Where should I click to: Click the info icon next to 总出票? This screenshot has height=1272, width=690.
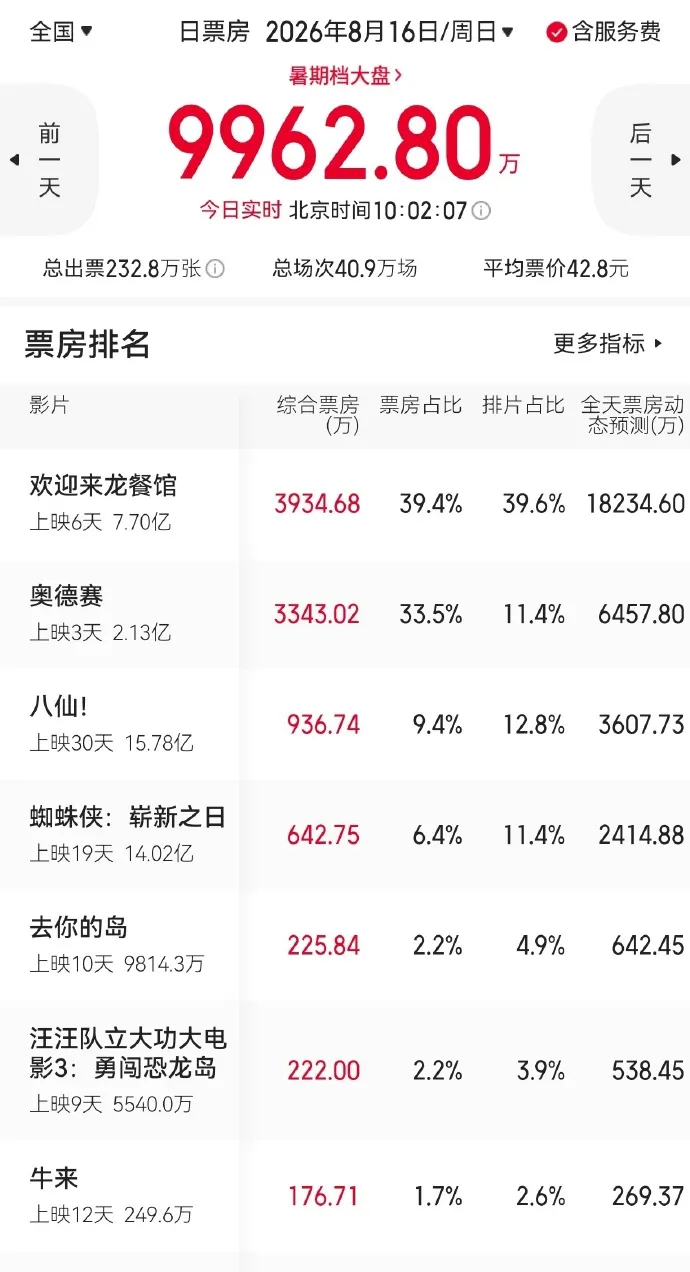coord(215,268)
